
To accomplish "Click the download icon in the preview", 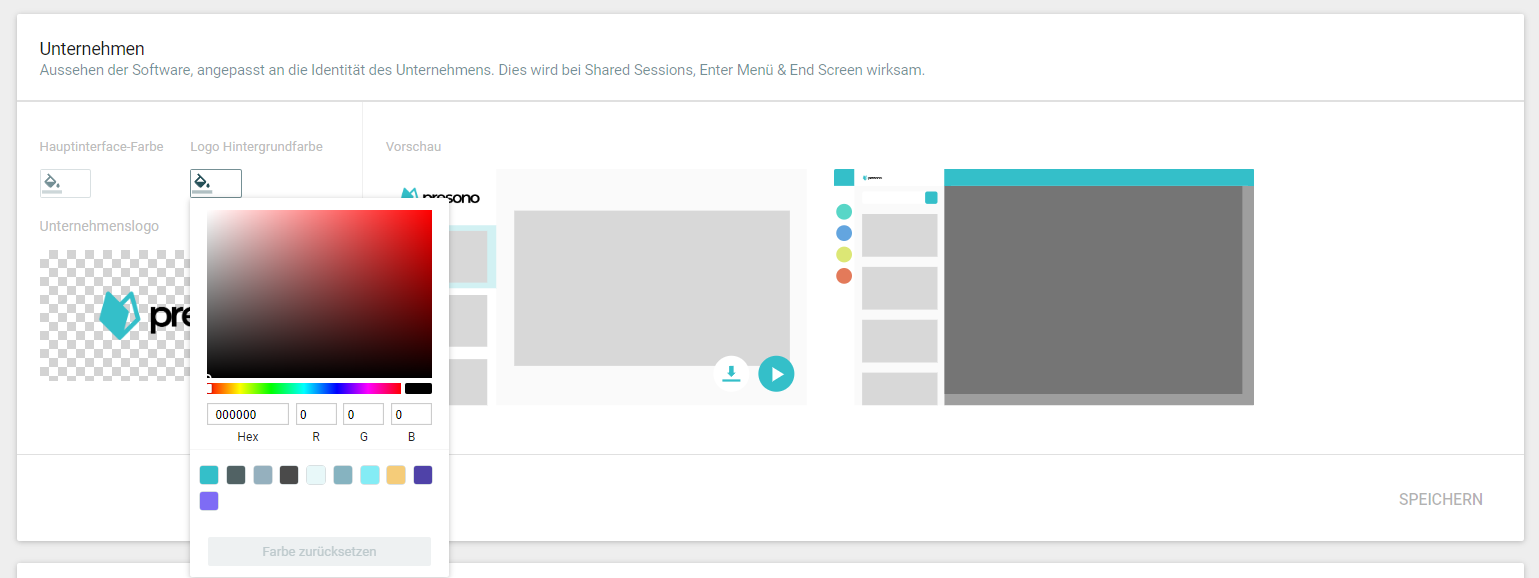I will pyautogui.click(x=731, y=373).
